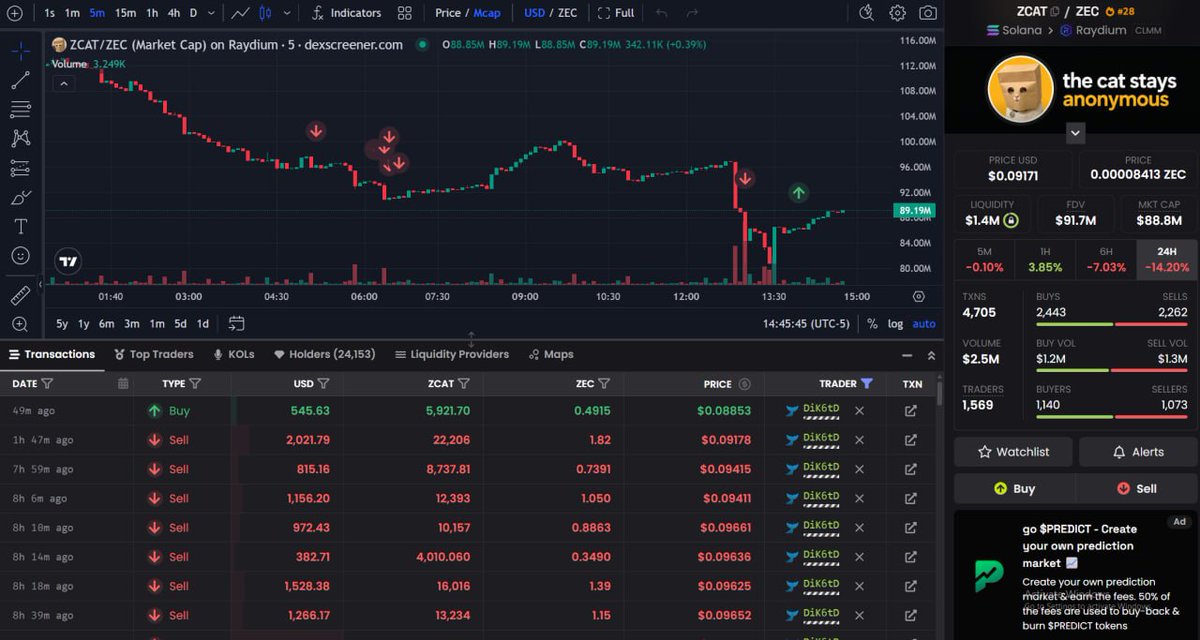This screenshot has height=640, width=1200.
Task: Add pair to Watchlist
Action: pos(1013,452)
